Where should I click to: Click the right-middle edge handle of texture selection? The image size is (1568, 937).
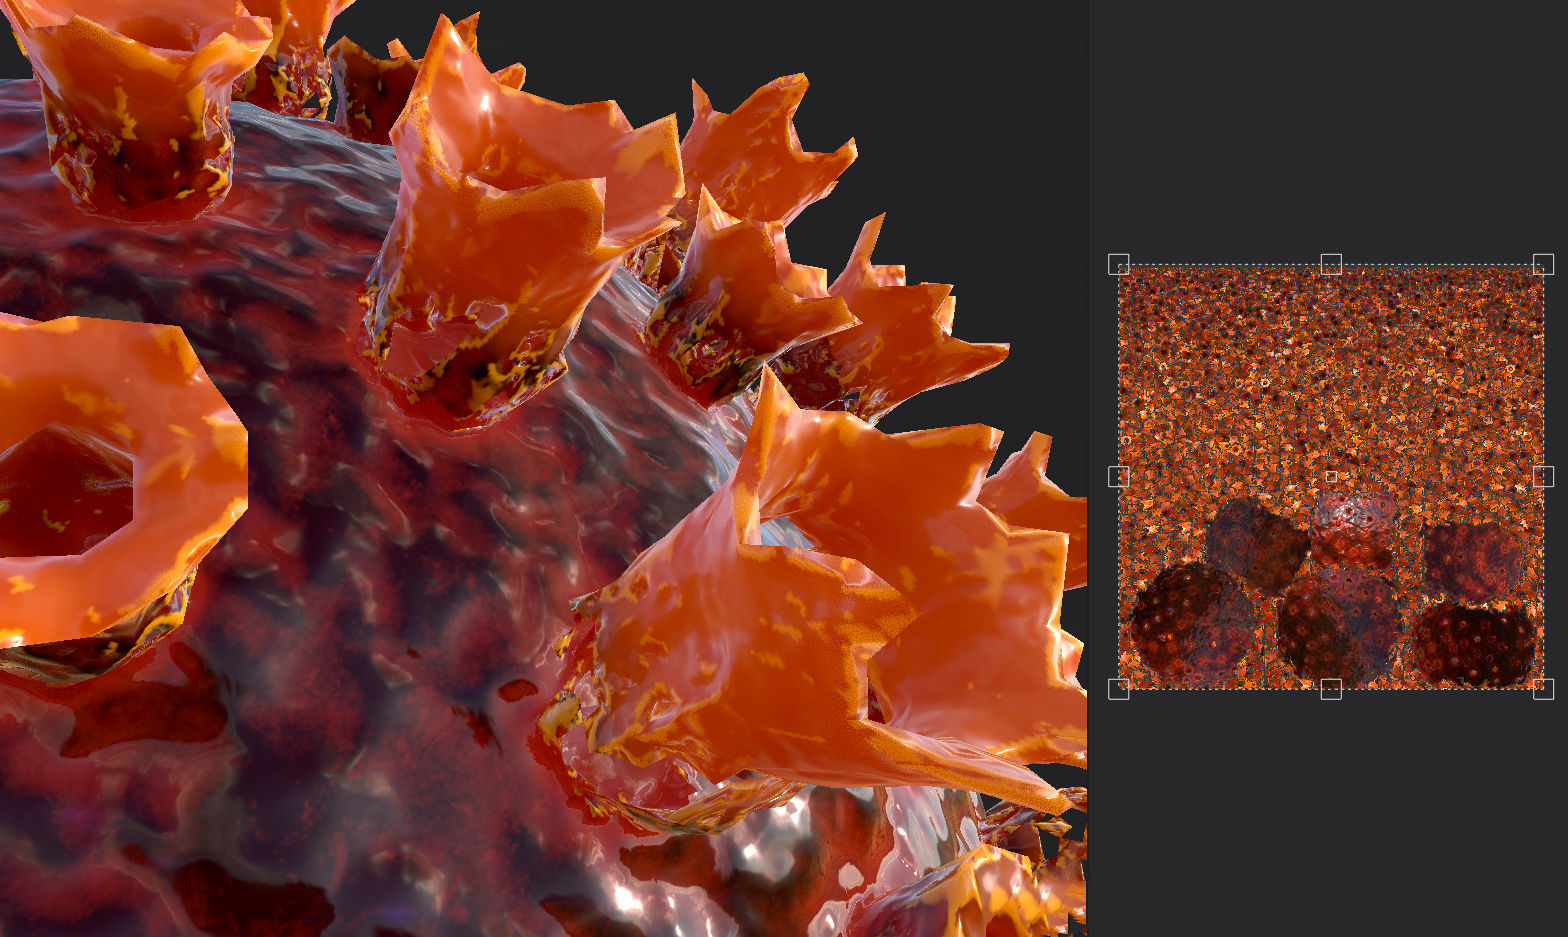coord(1543,476)
